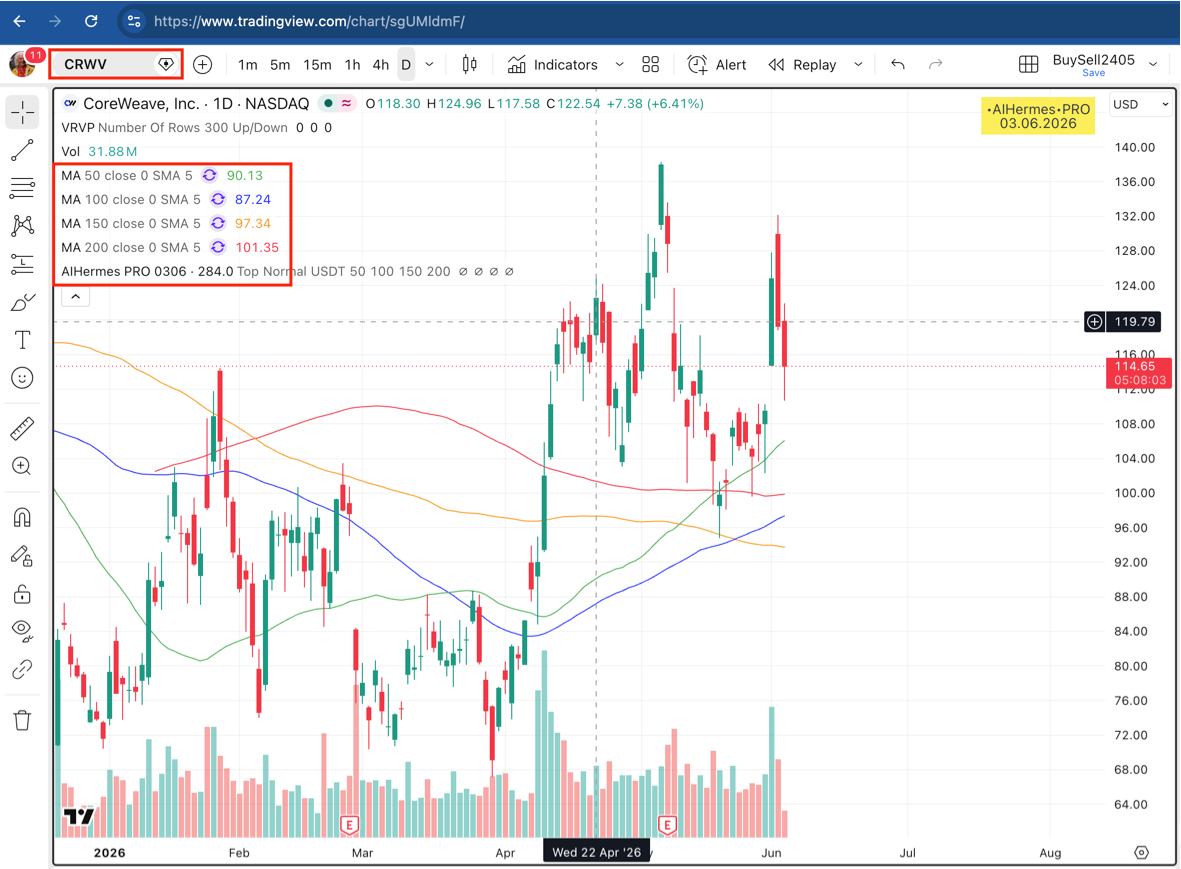The height and width of the screenshot is (869, 1181).
Task: Select the daily D timeframe
Action: tap(406, 65)
